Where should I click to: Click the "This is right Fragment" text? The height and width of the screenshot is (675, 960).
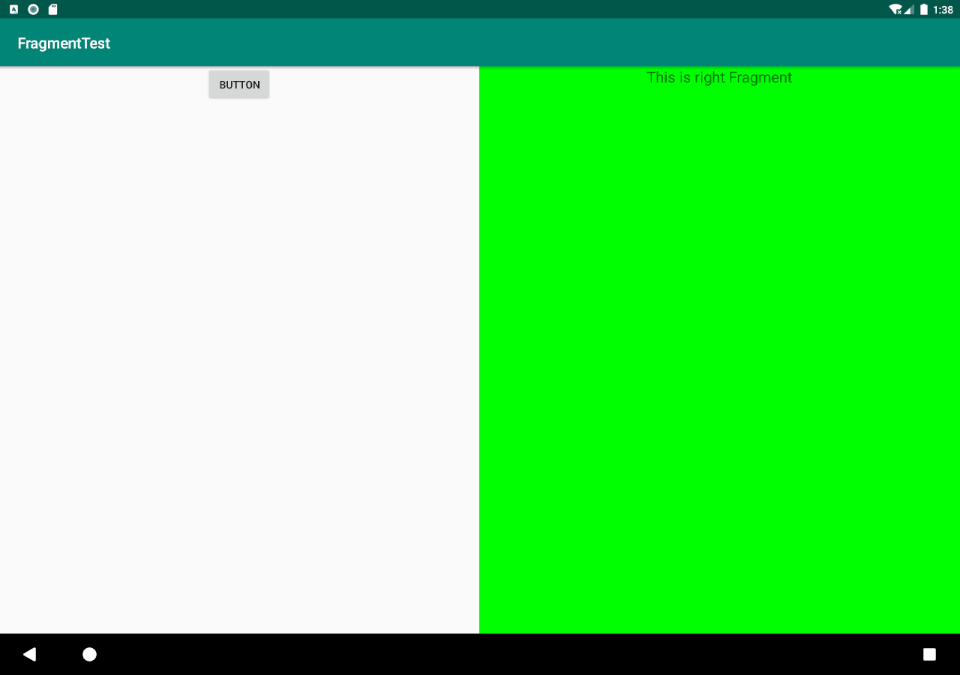pyautogui.click(x=719, y=78)
